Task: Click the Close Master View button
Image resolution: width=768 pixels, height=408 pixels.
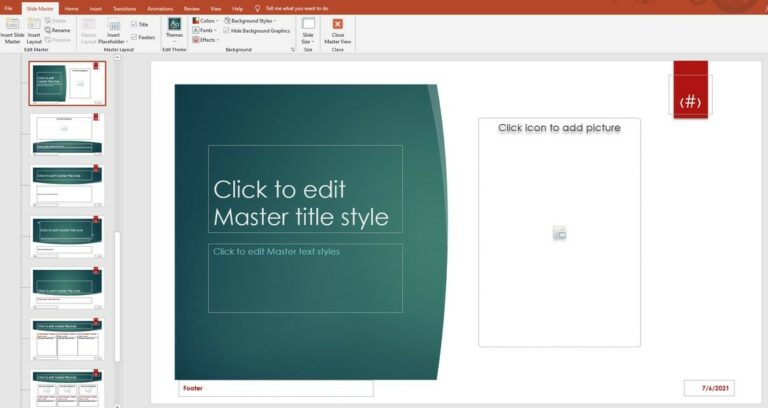Action: pyautogui.click(x=337, y=31)
